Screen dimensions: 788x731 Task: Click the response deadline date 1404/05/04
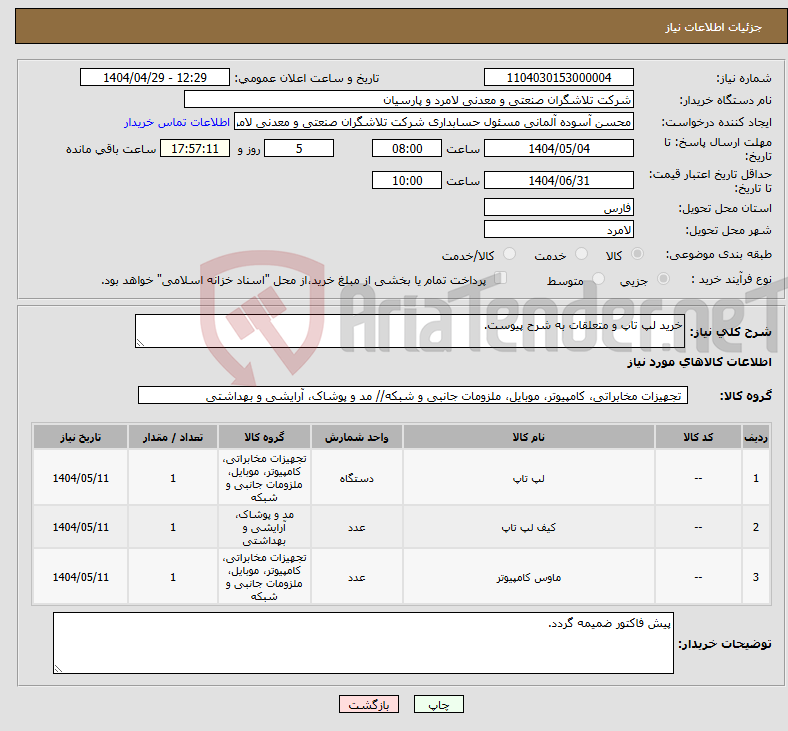pyautogui.click(x=558, y=148)
